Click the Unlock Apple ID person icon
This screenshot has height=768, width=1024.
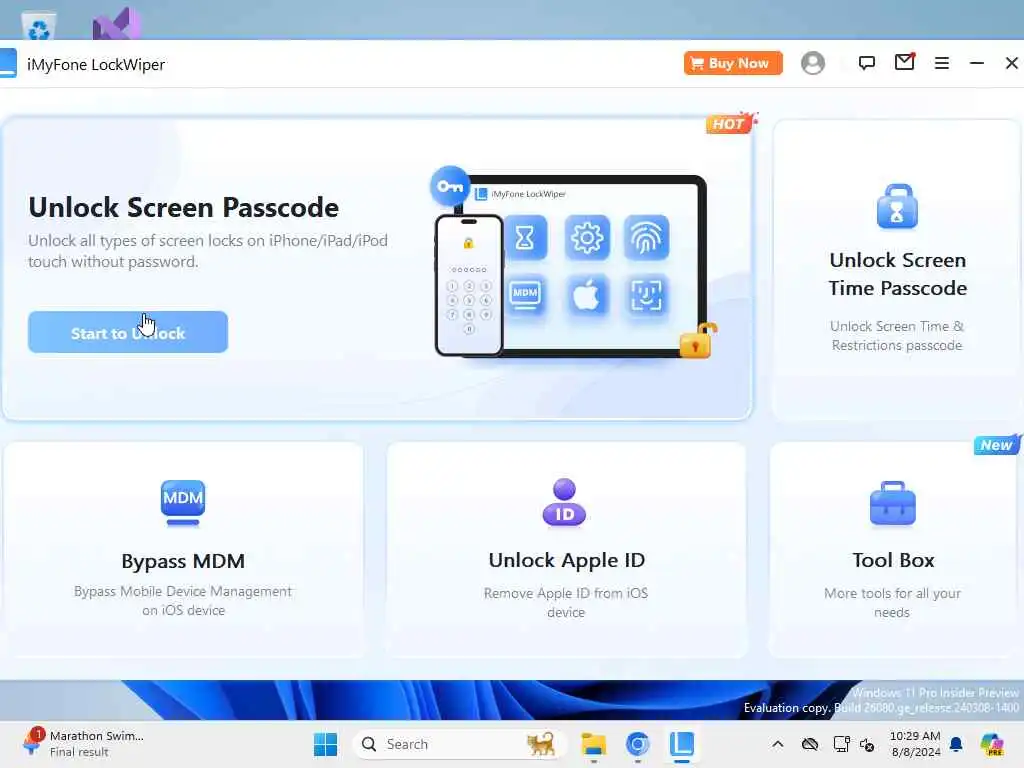[564, 502]
